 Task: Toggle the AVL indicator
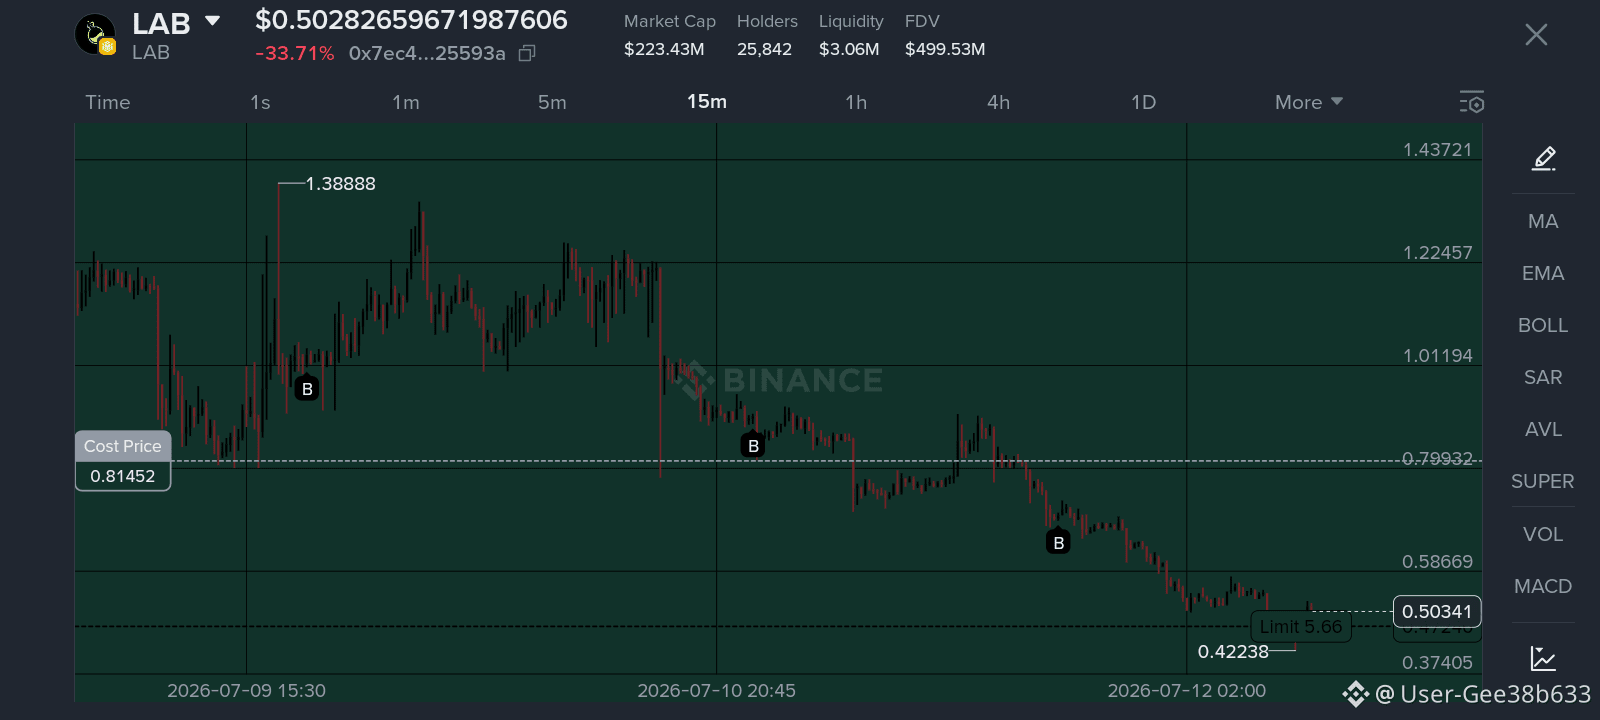(x=1543, y=429)
